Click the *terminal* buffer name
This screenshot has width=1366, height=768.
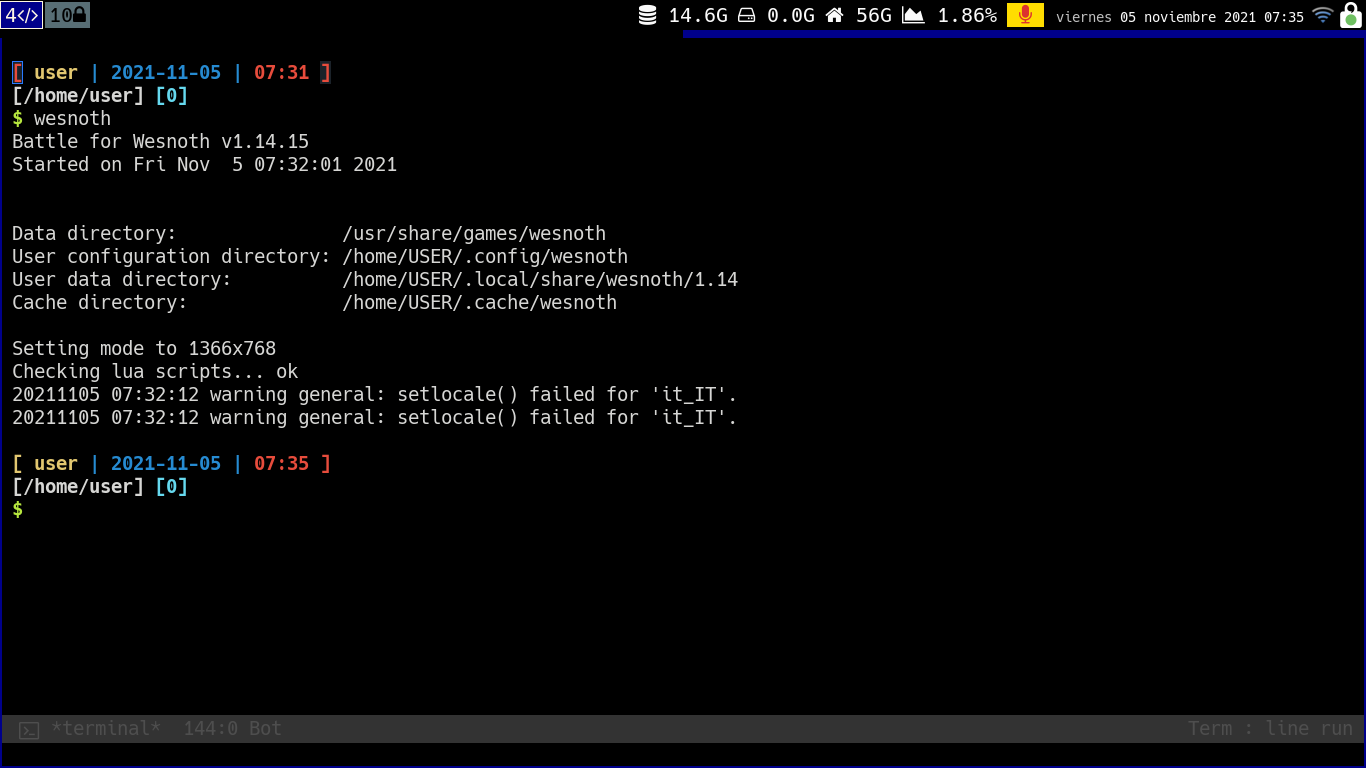tap(105, 729)
